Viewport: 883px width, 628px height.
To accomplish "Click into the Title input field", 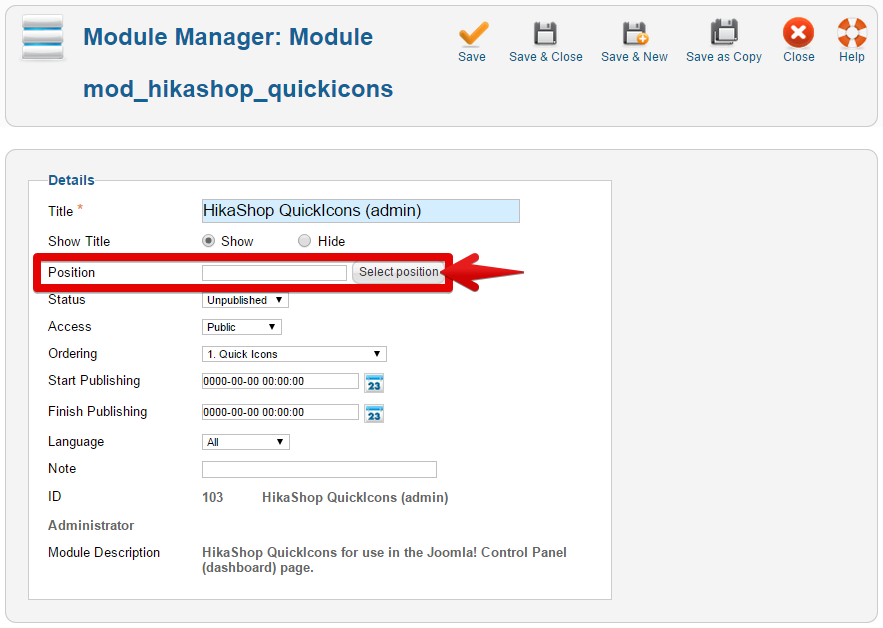I will coord(360,211).
